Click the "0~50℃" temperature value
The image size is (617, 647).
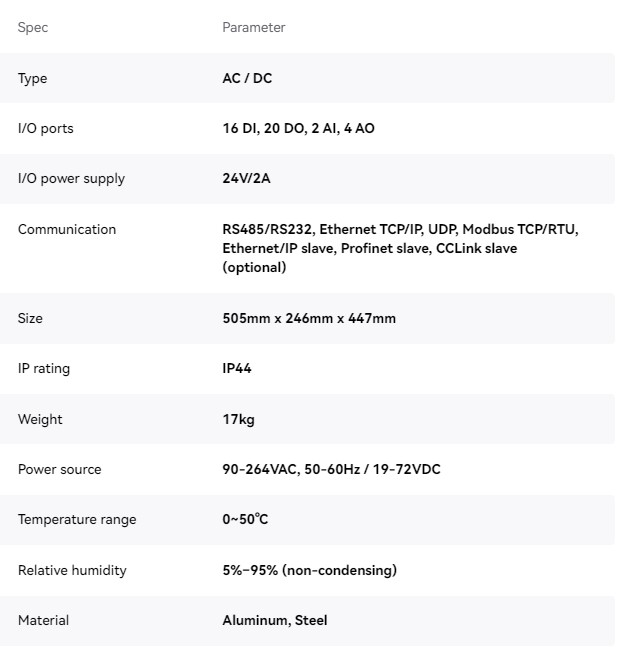(245, 520)
